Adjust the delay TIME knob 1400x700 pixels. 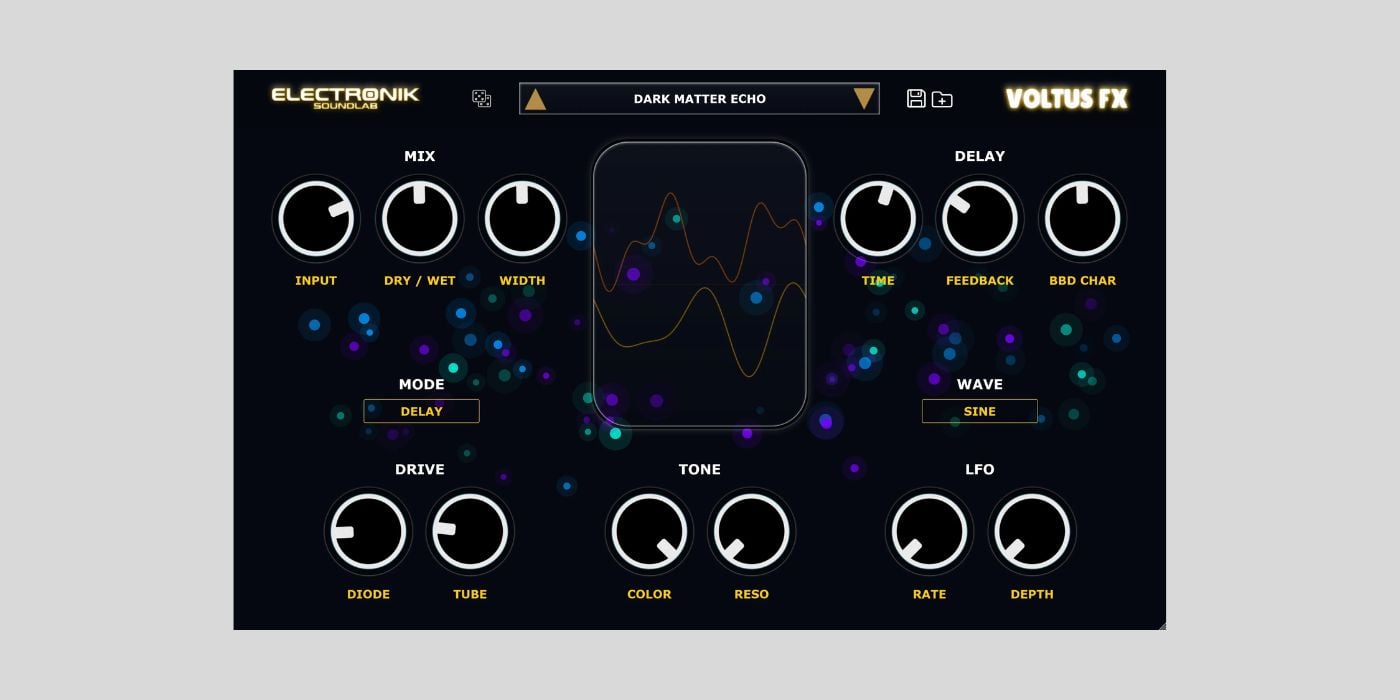(x=878, y=218)
